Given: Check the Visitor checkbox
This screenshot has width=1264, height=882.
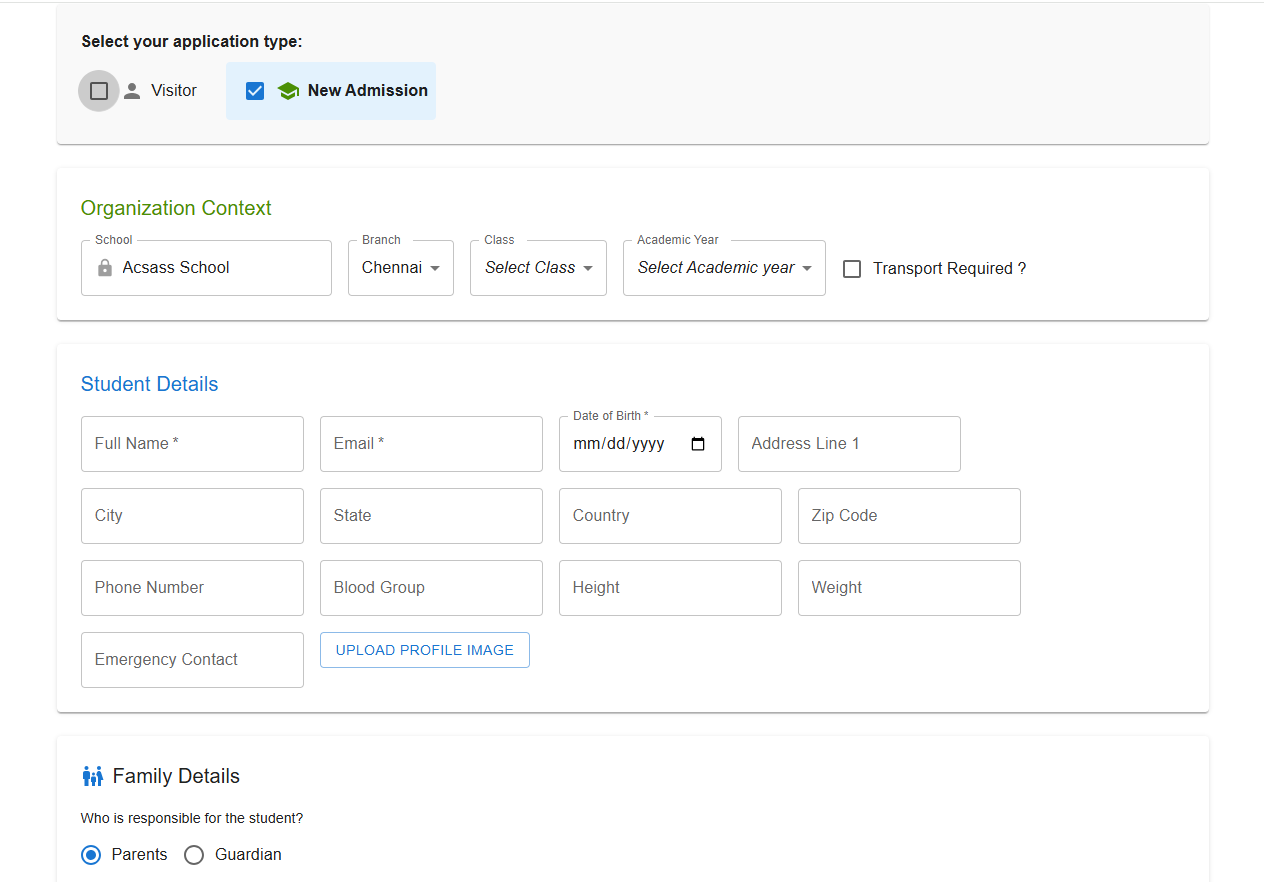Looking at the screenshot, I should [99, 91].
